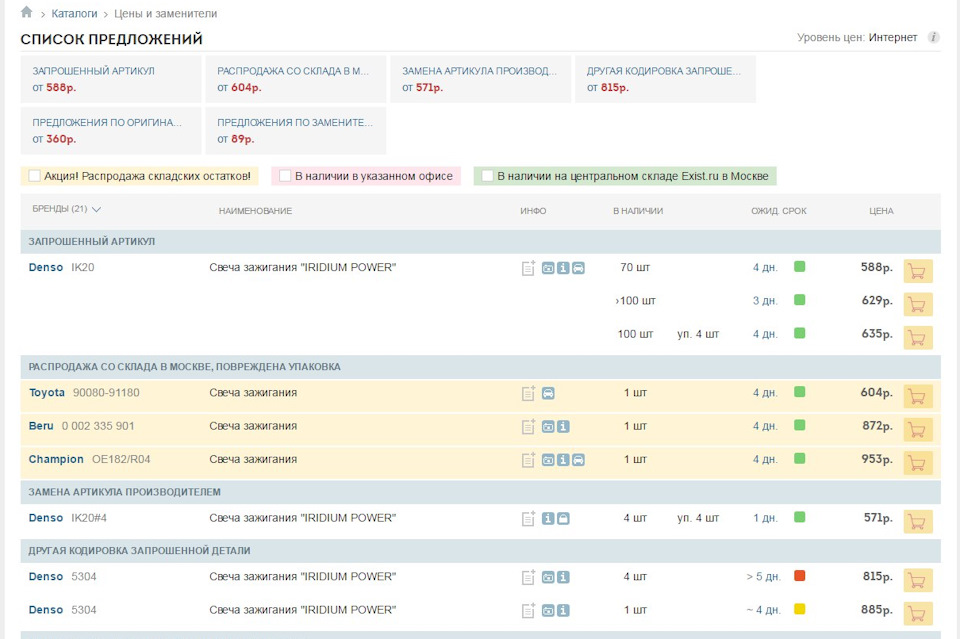
Task: Add the 629р. offer to cart
Action: click(x=918, y=304)
